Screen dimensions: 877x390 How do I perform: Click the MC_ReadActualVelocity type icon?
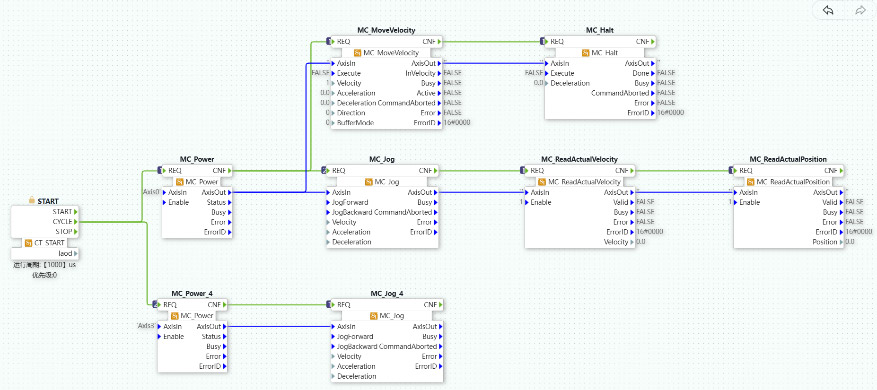coord(542,182)
